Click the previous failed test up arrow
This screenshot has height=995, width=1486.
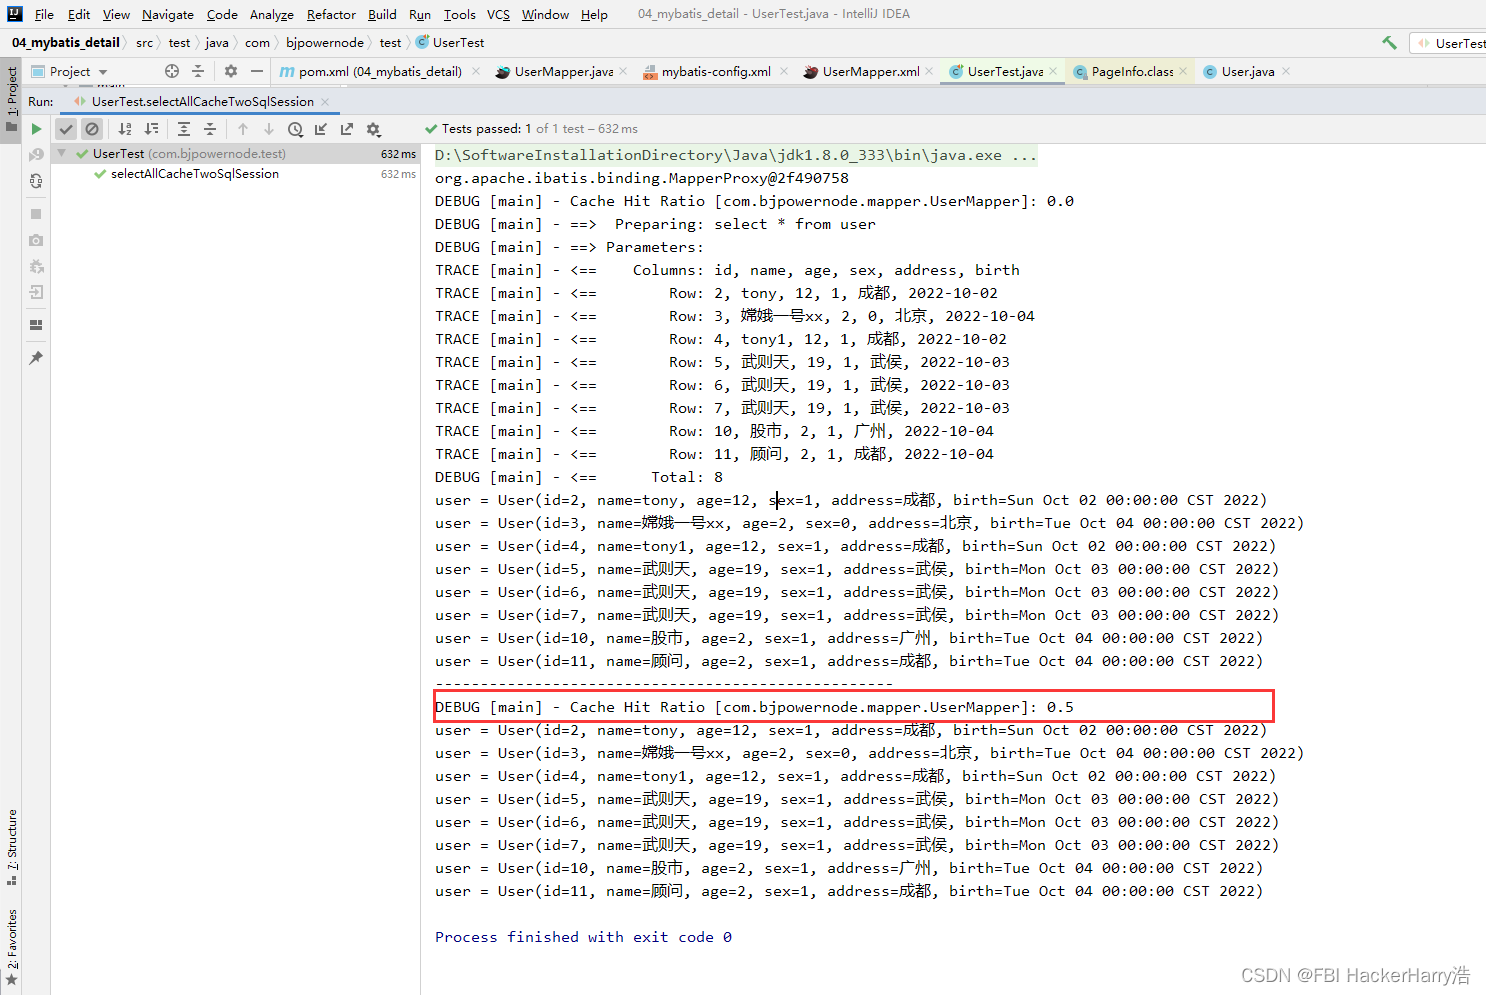pyautogui.click(x=243, y=129)
